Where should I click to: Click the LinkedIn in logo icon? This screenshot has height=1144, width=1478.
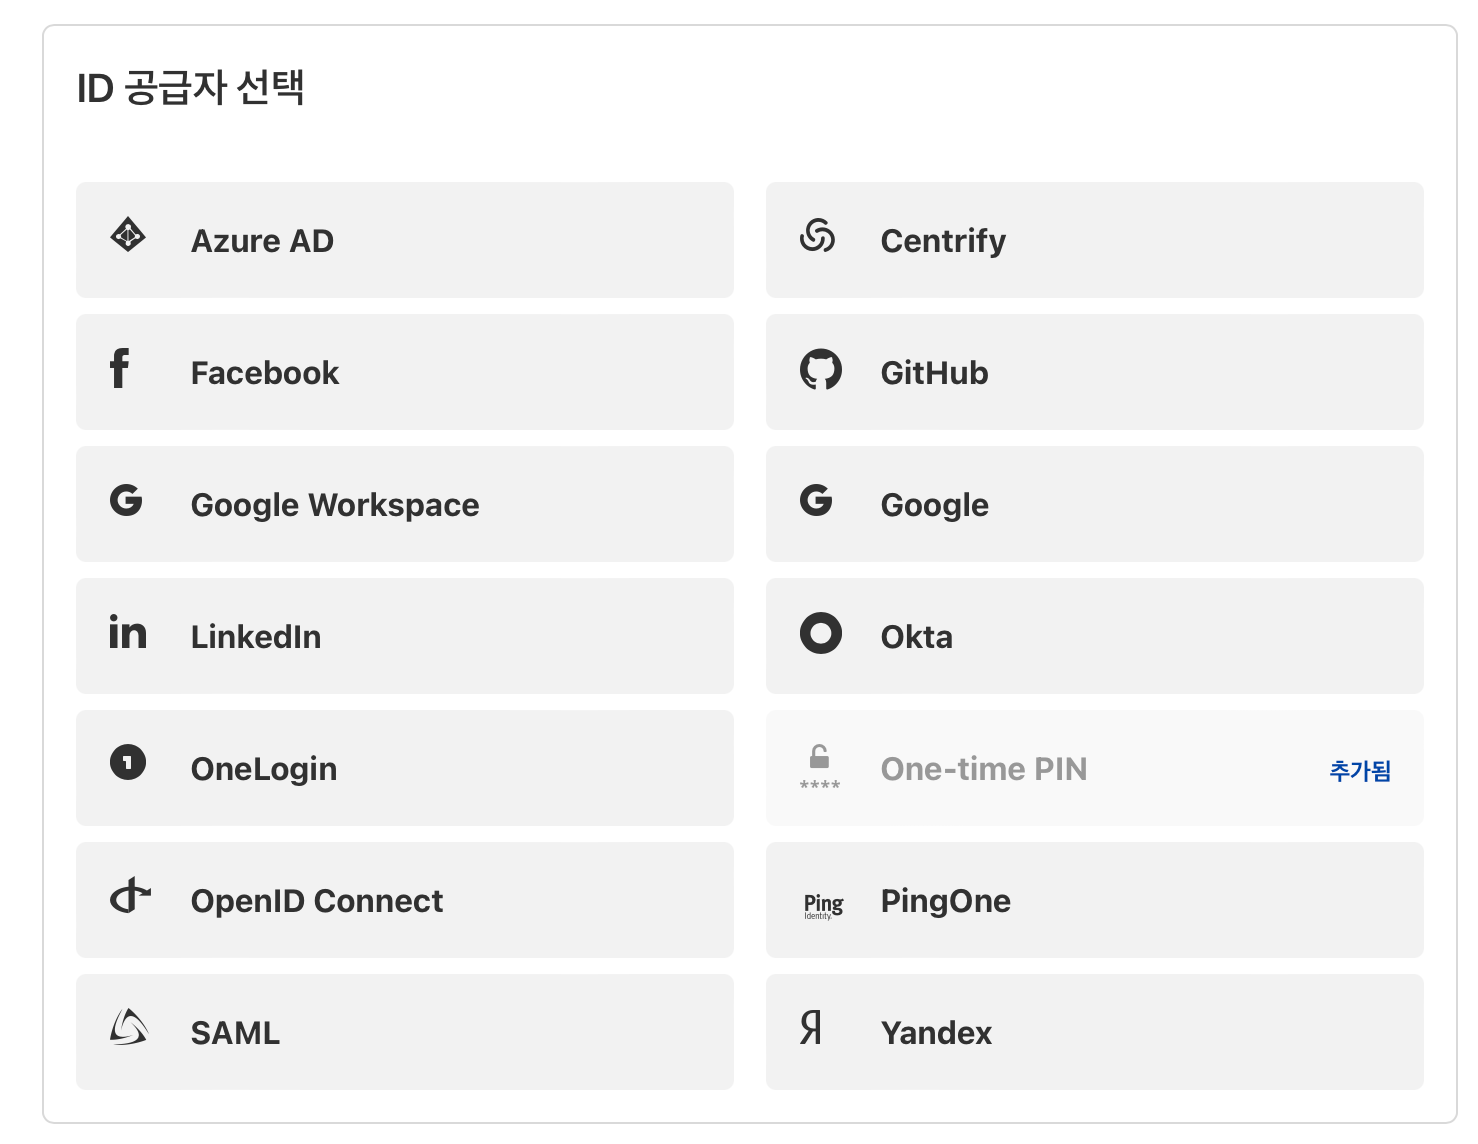[128, 632]
